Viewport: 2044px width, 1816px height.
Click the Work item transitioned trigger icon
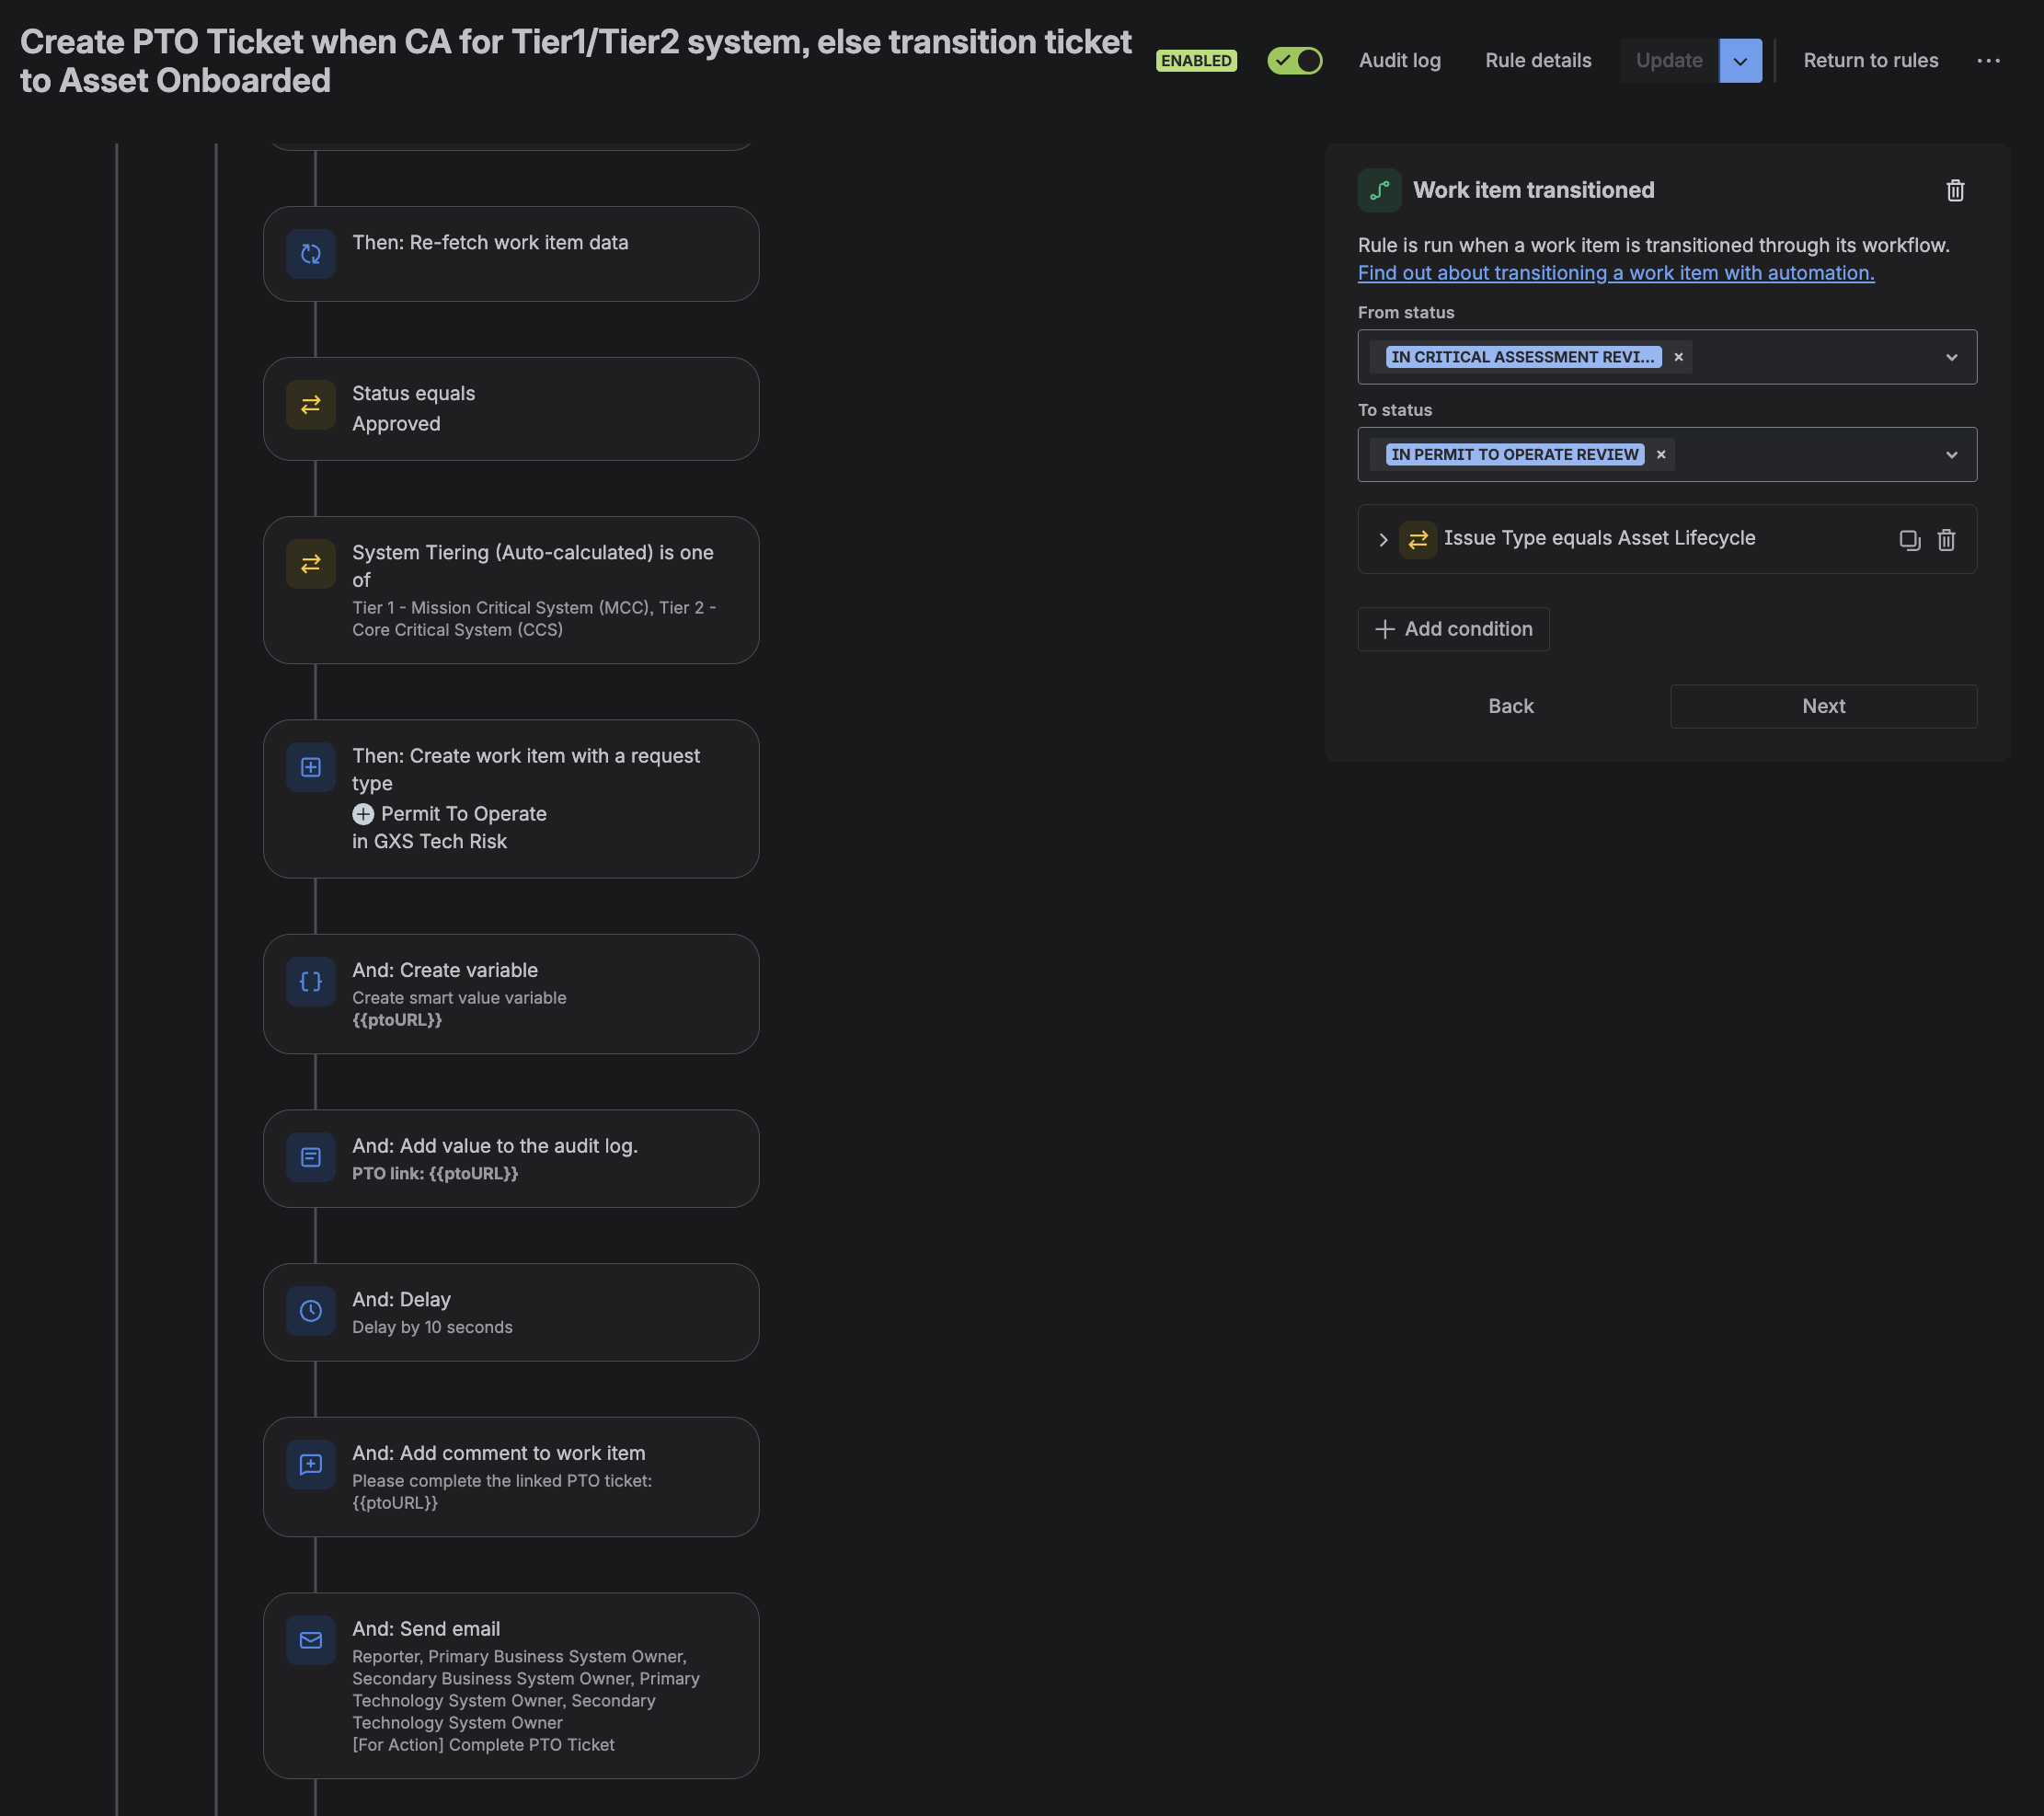click(1379, 190)
